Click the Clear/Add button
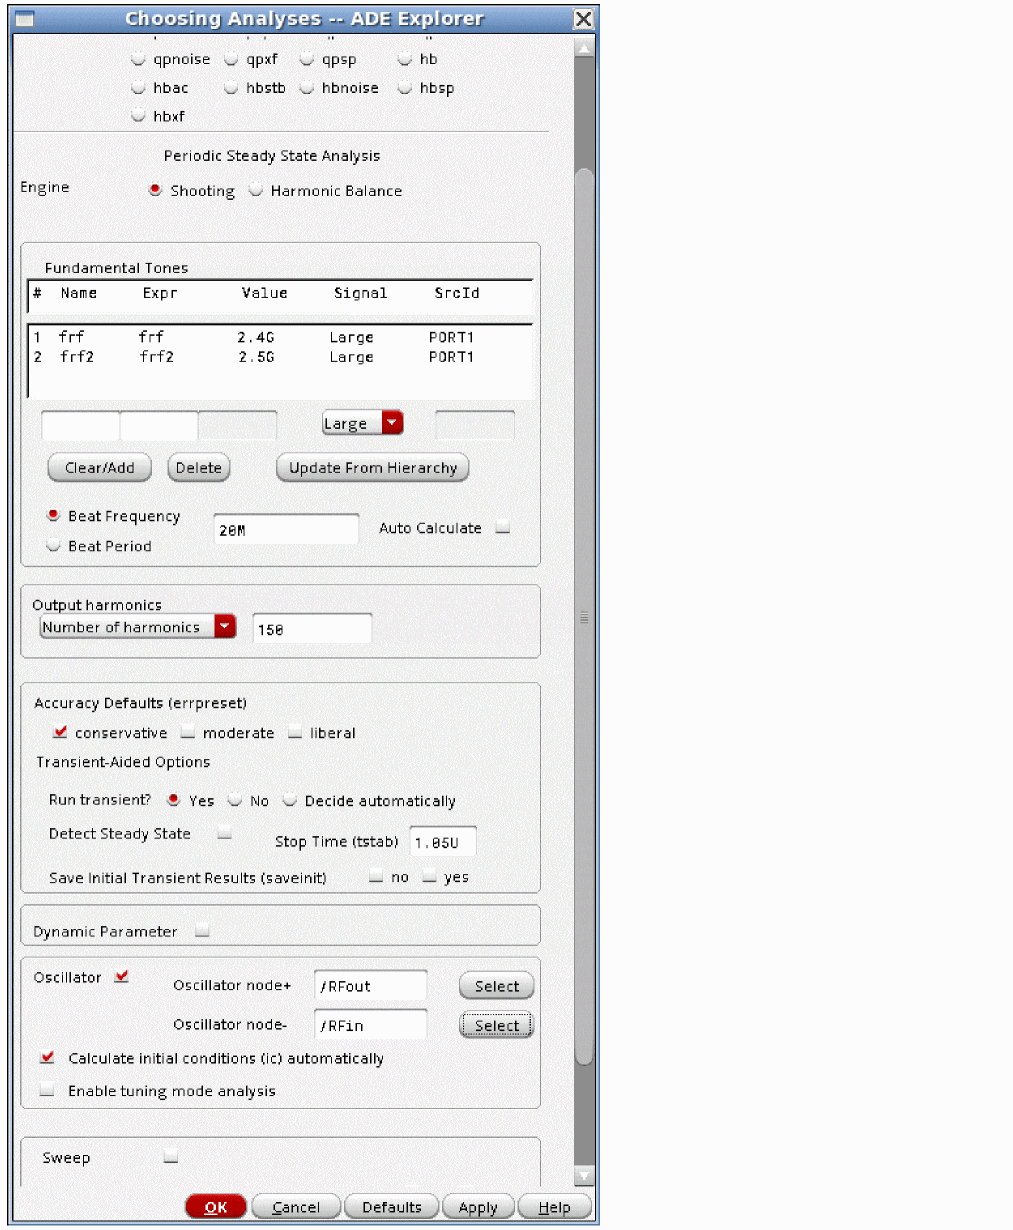The height and width of the screenshot is (1230, 1013). pyautogui.click(x=99, y=468)
